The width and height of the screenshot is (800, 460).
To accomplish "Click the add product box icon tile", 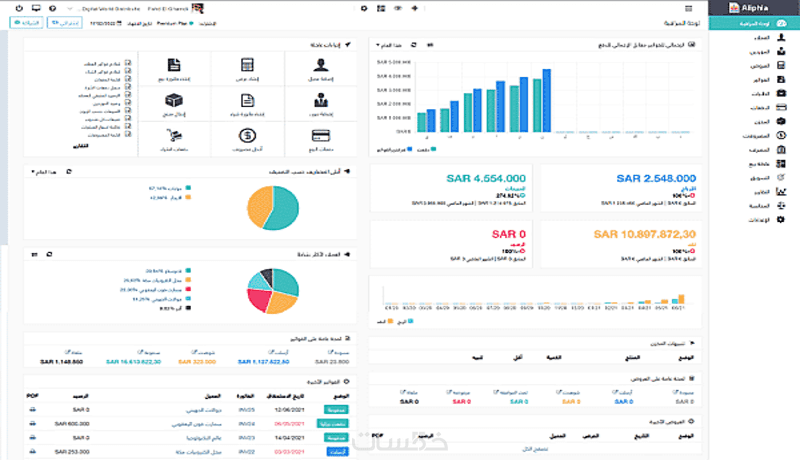I will [x=174, y=104].
